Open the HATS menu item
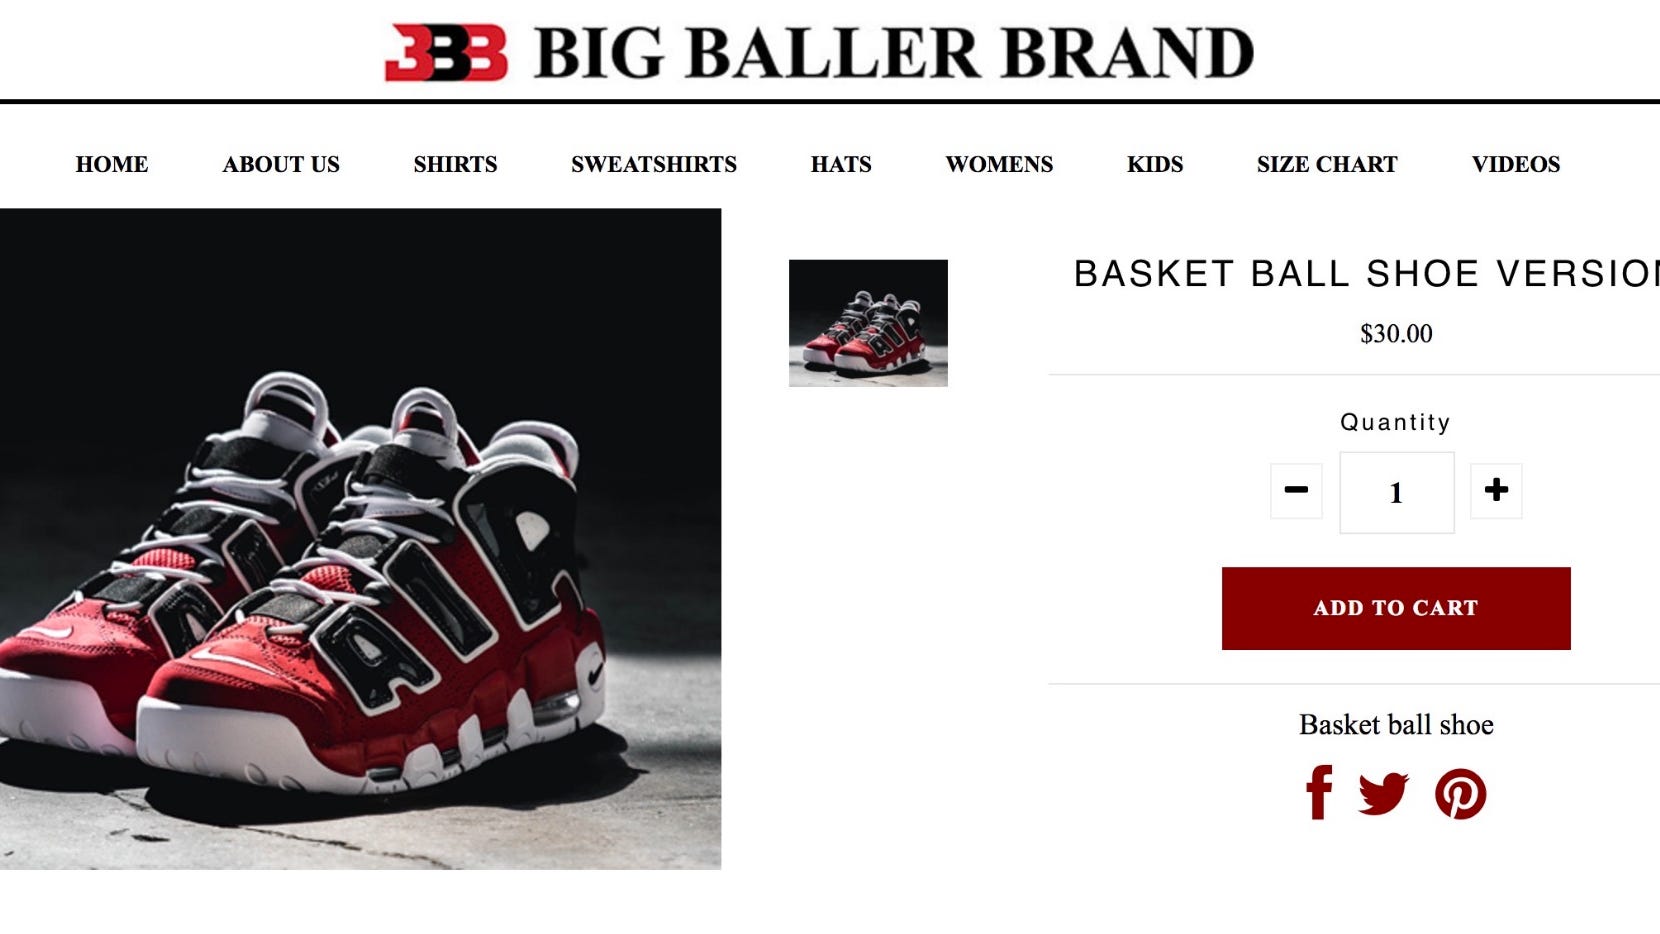 click(841, 164)
